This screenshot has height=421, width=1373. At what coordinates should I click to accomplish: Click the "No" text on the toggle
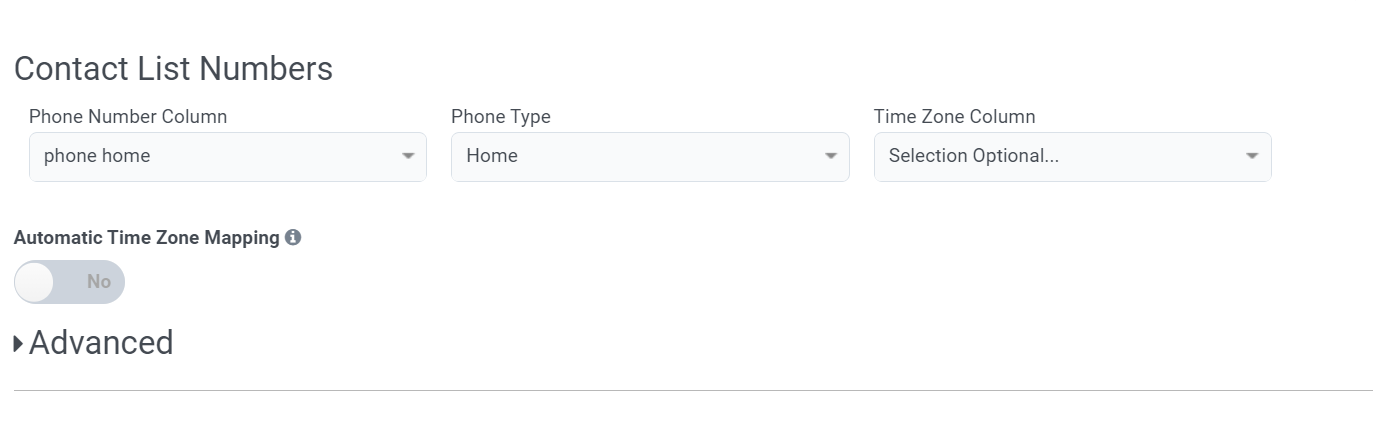point(99,282)
